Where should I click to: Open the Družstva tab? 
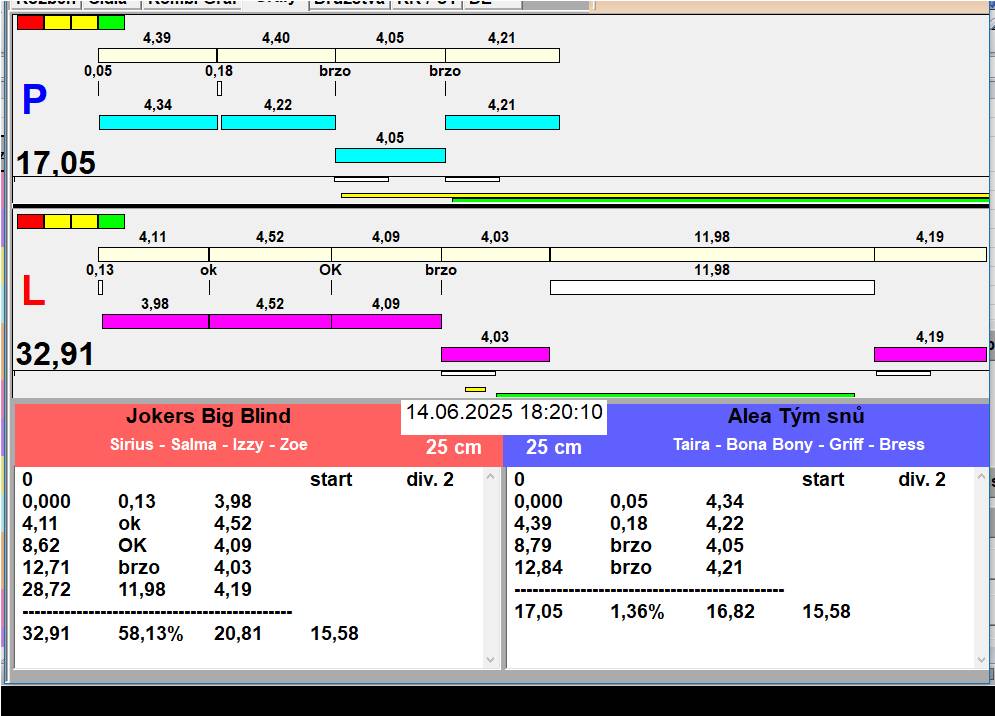click(348, 3)
